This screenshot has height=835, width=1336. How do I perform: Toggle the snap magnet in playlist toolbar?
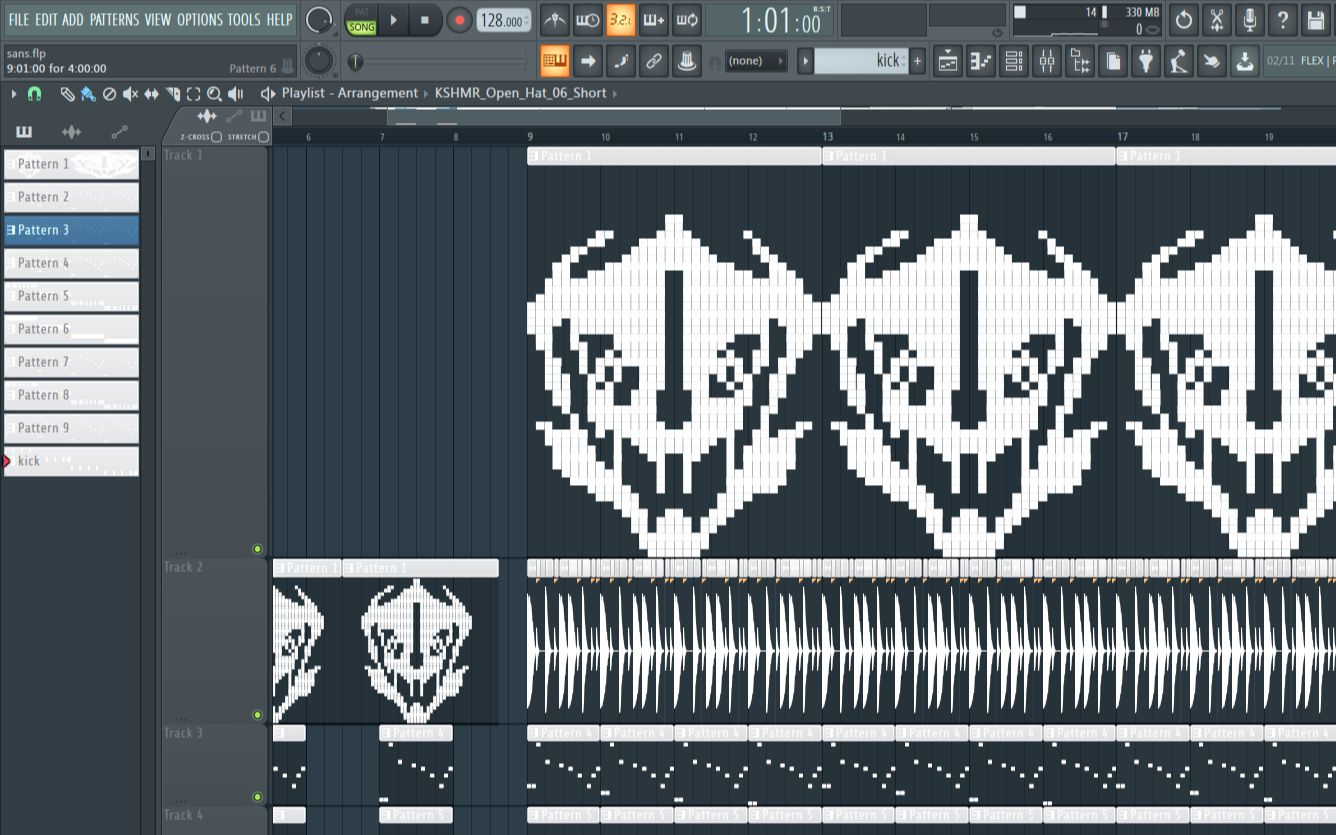[35, 94]
